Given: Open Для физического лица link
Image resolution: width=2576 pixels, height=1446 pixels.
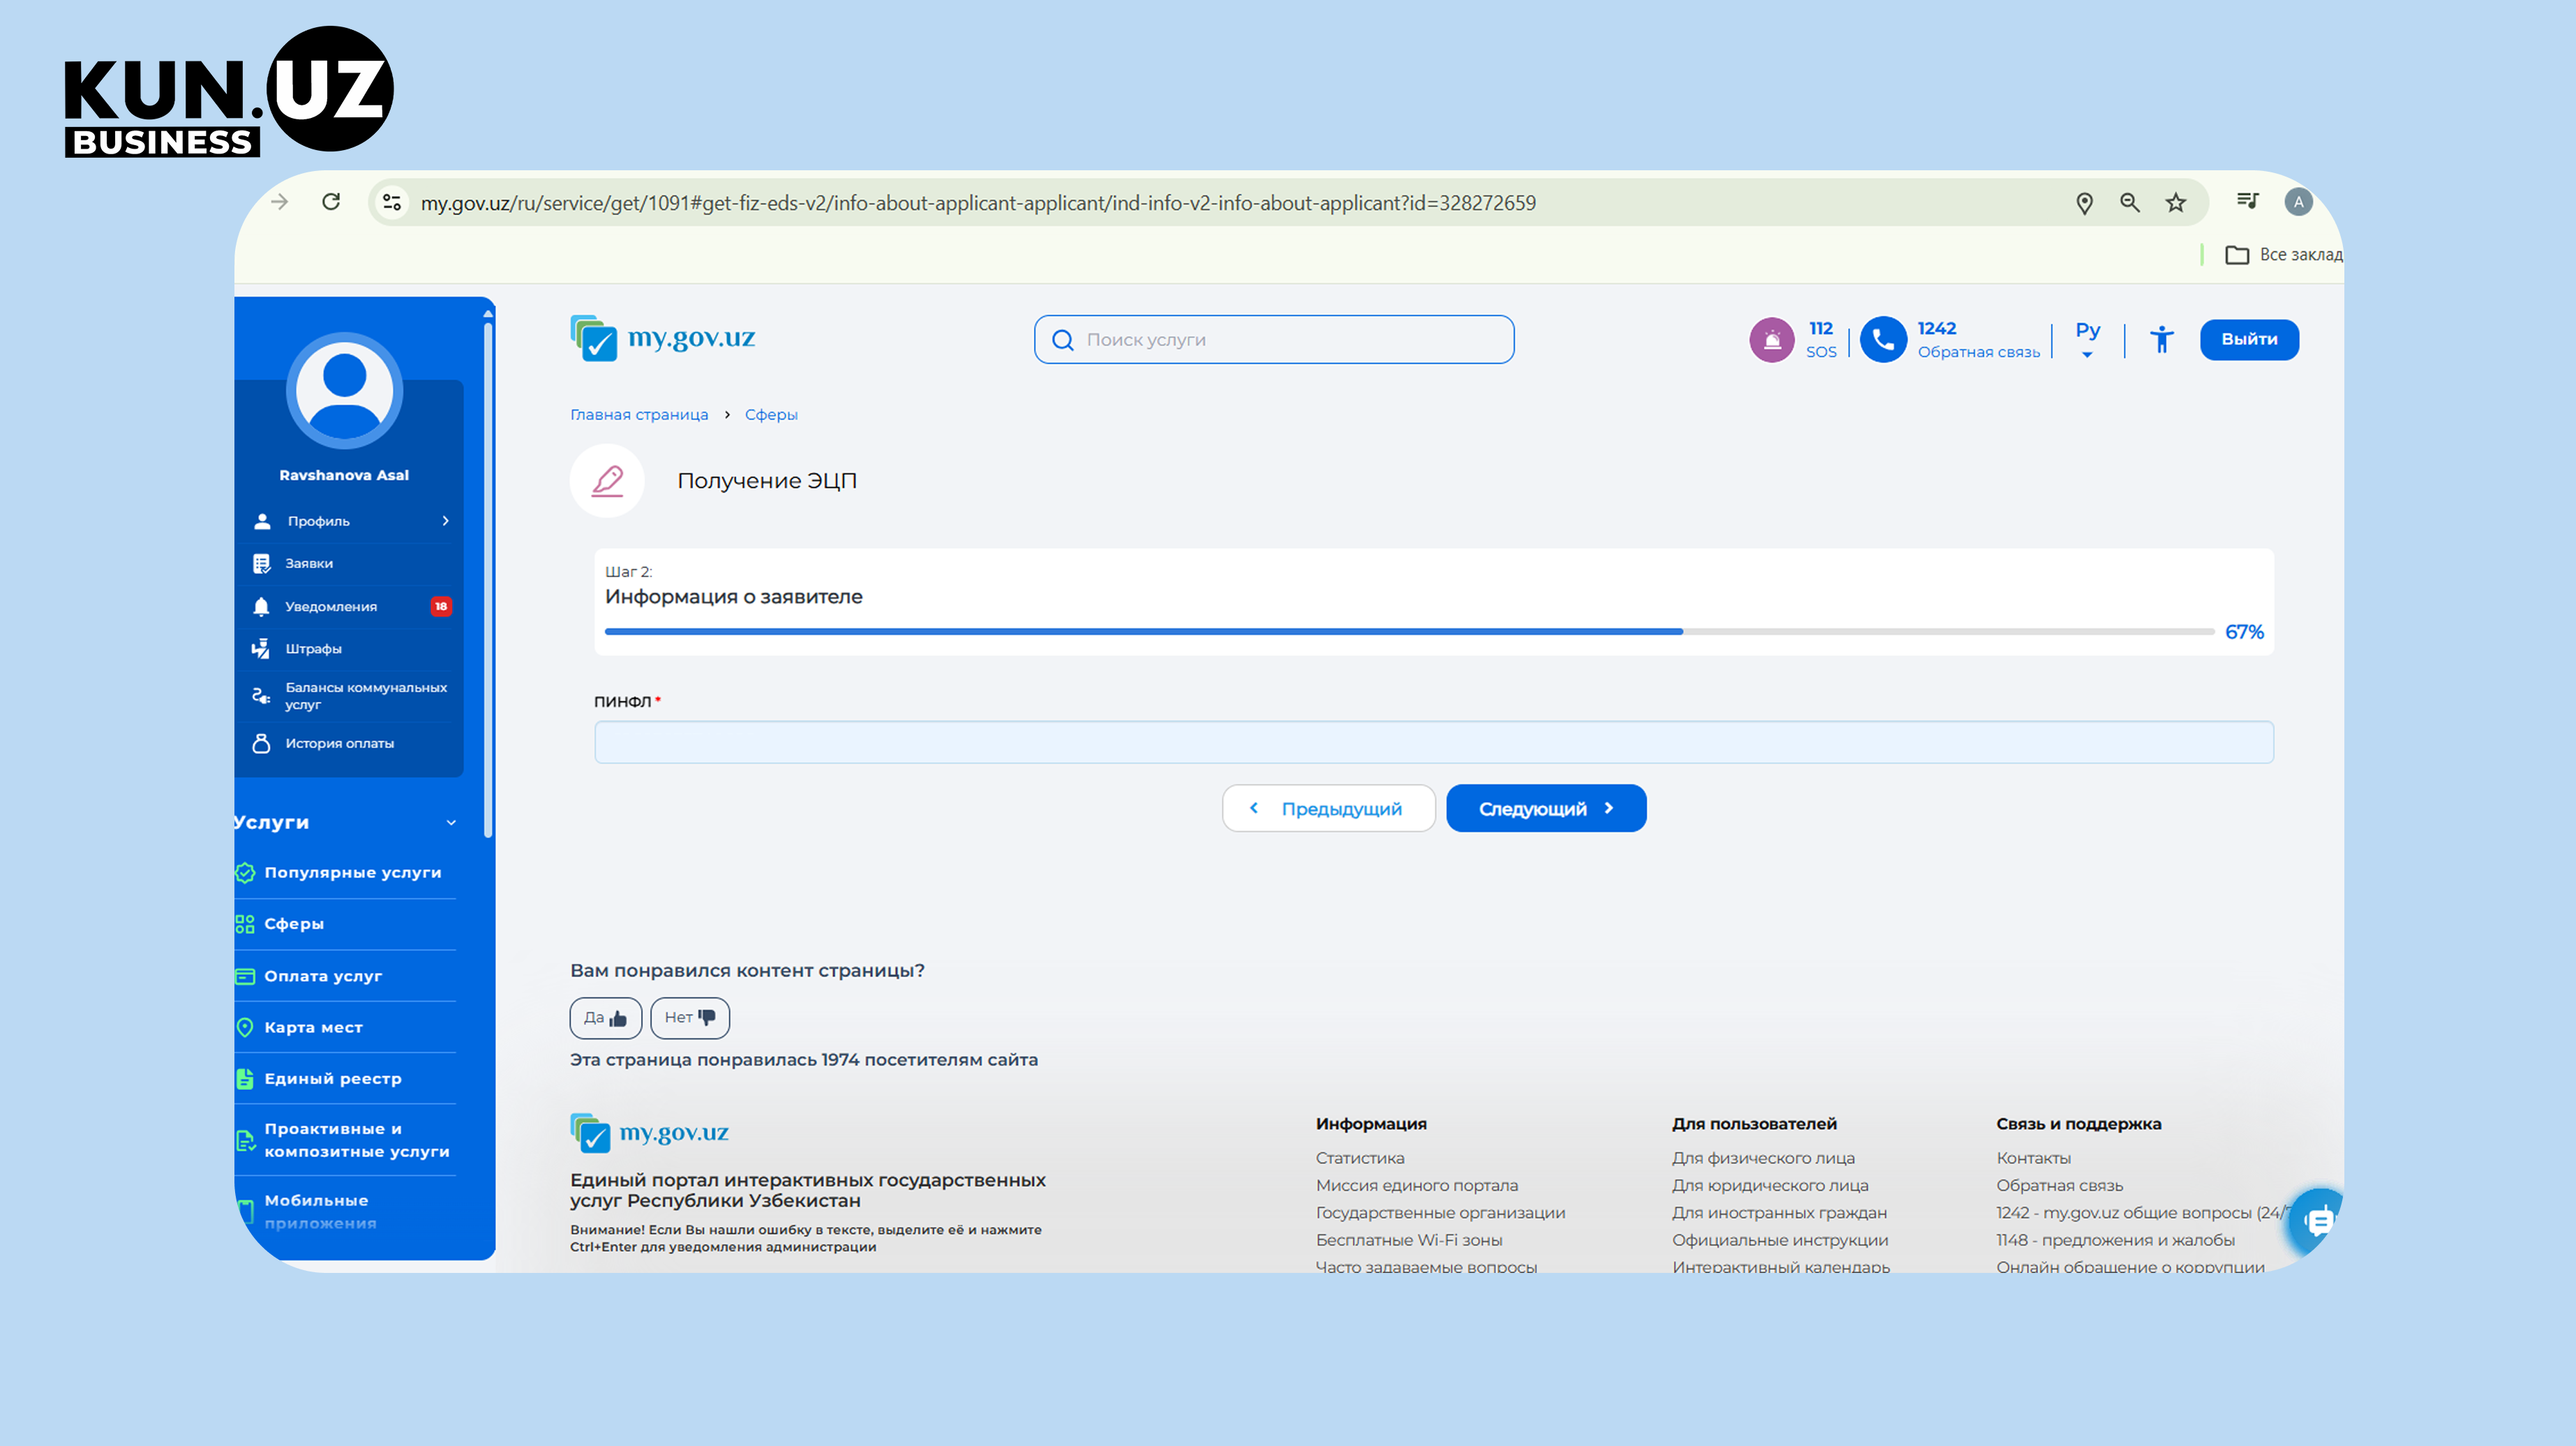Looking at the screenshot, I should coord(1763,1158).
